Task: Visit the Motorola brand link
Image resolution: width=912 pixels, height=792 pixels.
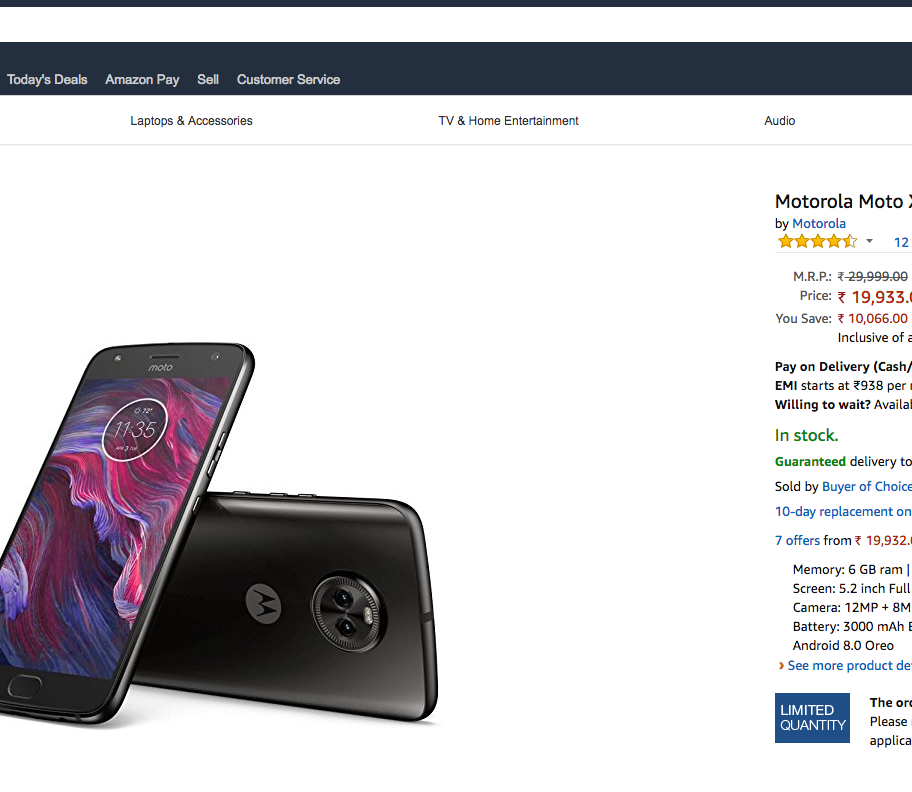Action: pos(819,224)
